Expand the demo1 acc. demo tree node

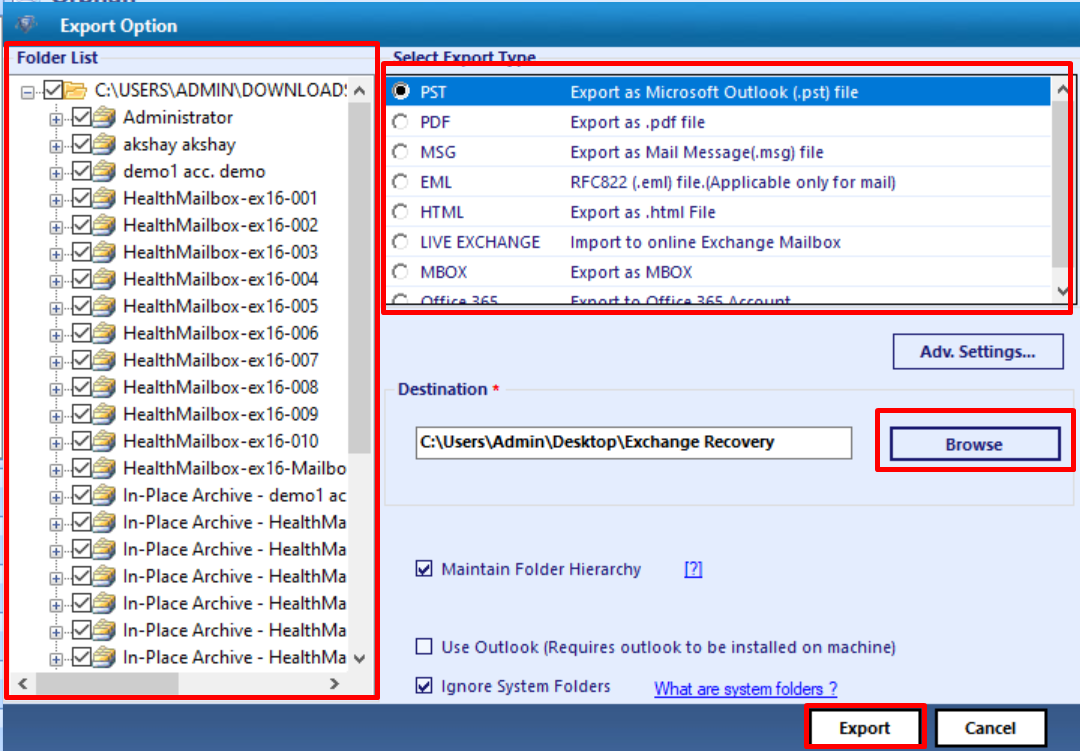56,173
